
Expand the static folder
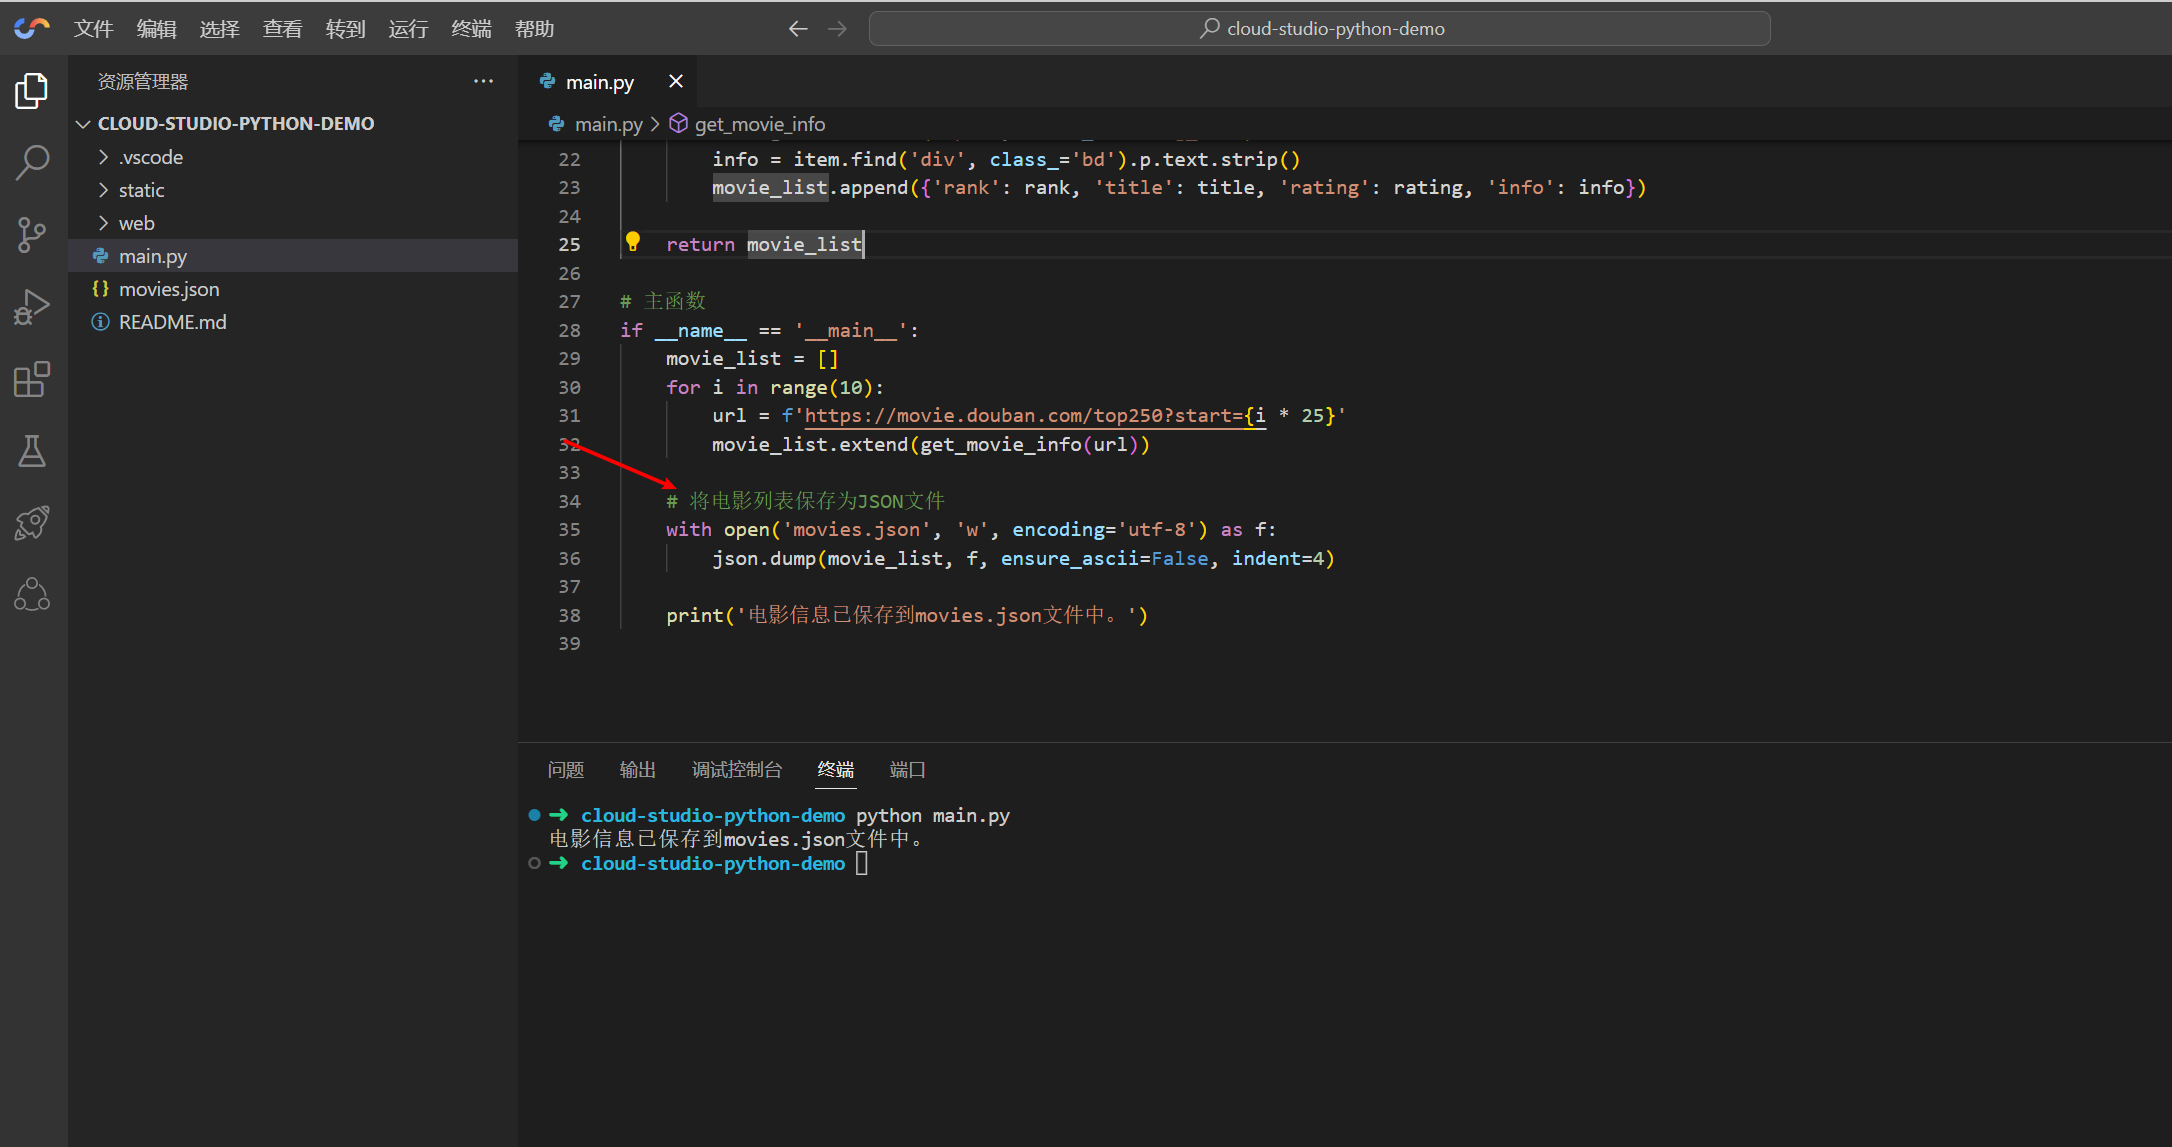point(141,190)
